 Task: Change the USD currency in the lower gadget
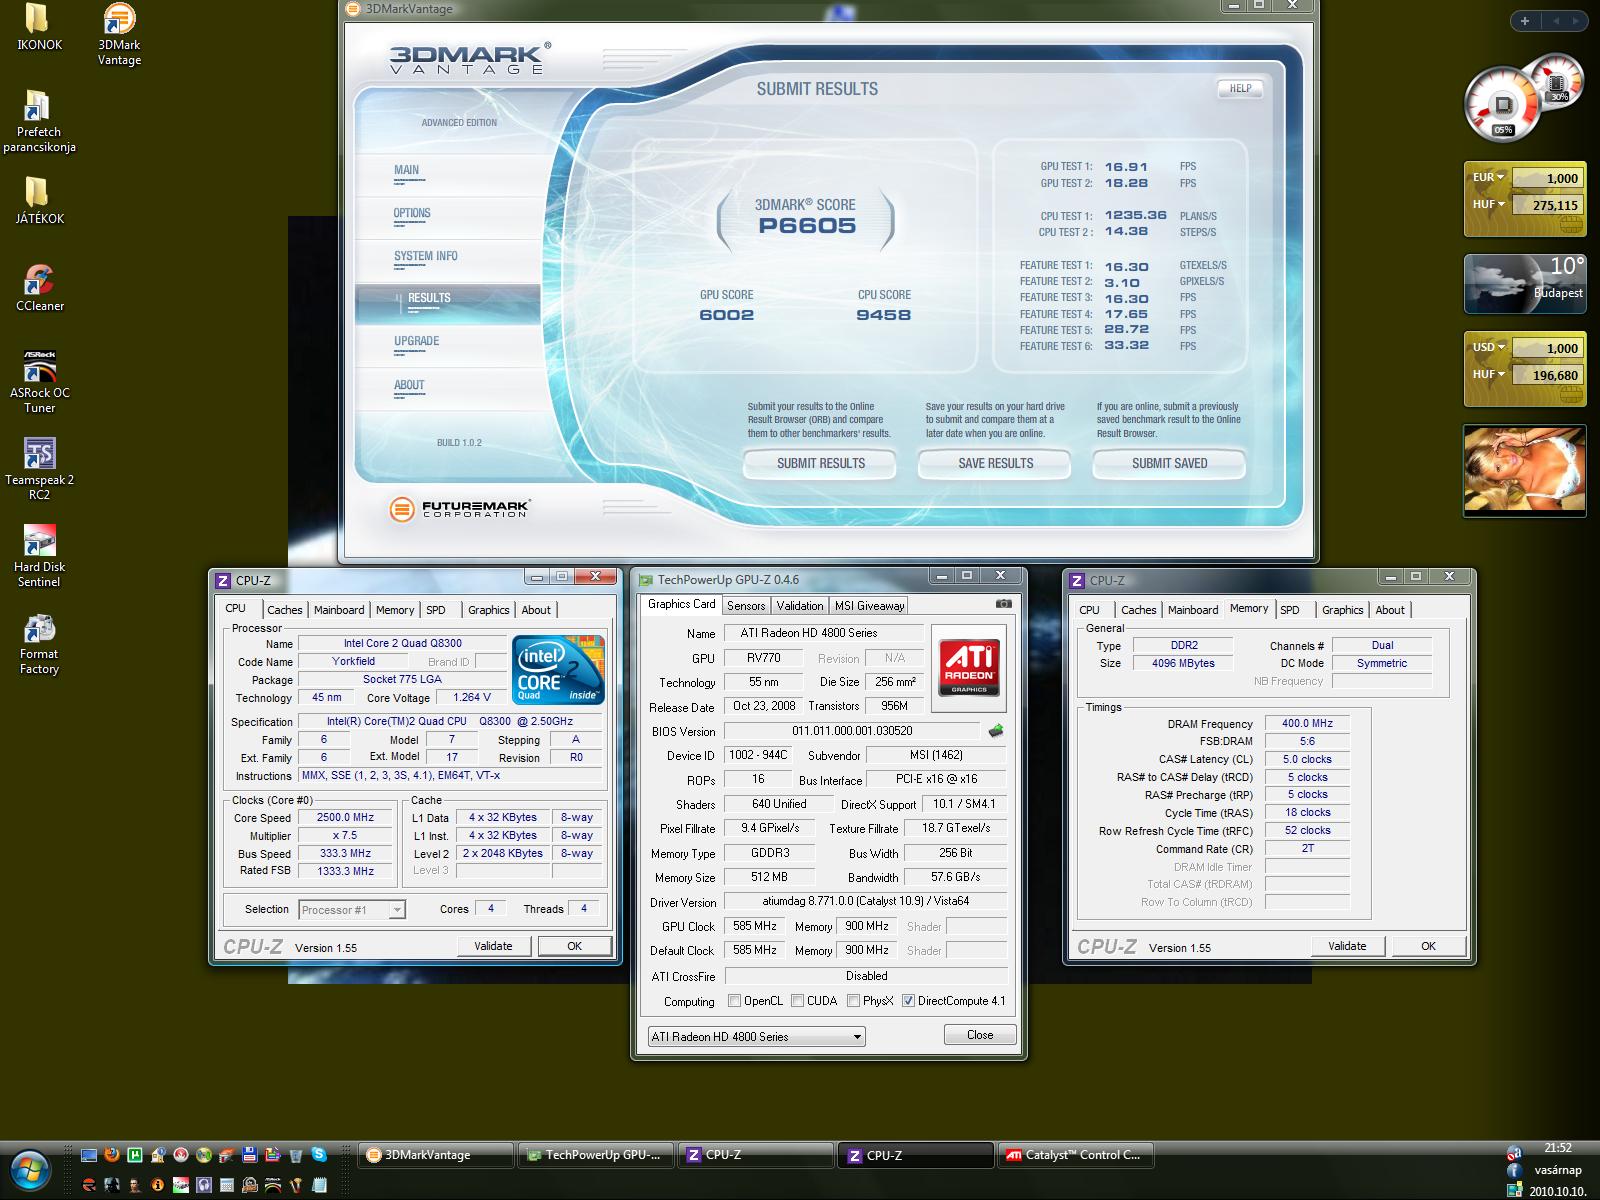click(1489, 348)
